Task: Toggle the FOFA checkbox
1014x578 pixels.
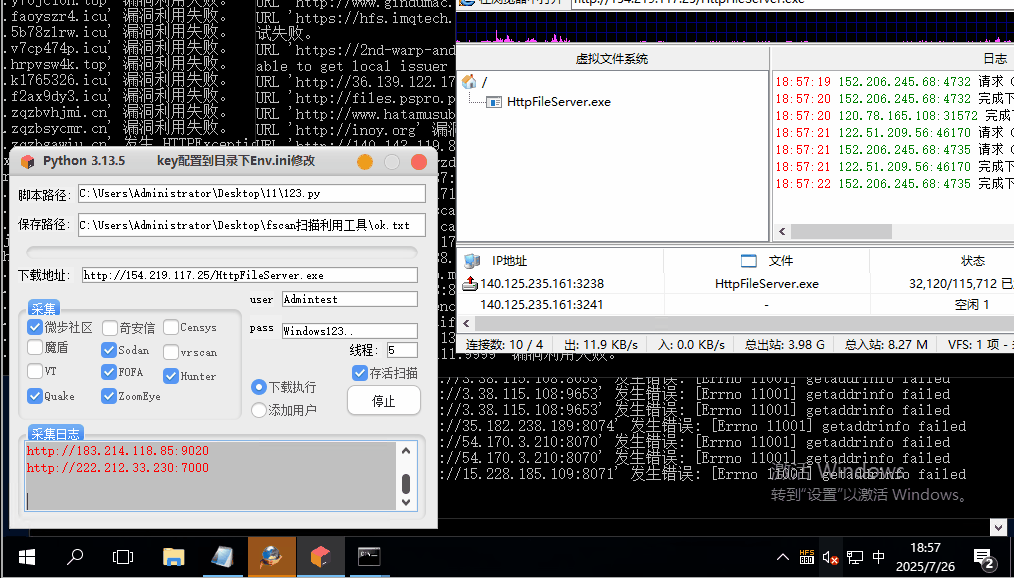Action: (x=109, y=372)
